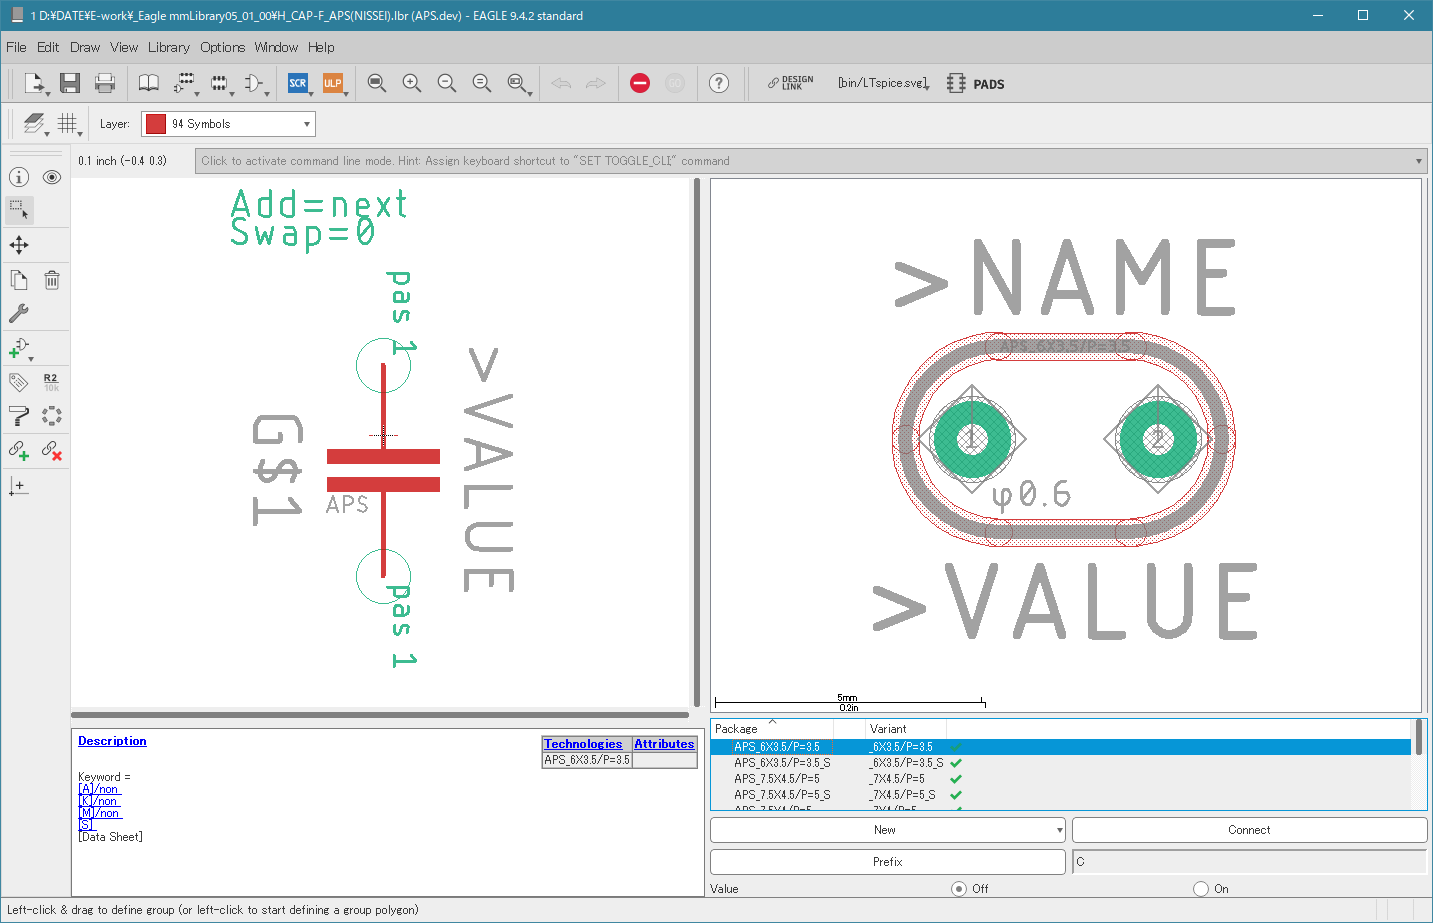Expand the command line history dropdown
This screenshot has height=923, width=1433.
(1419, 161)
